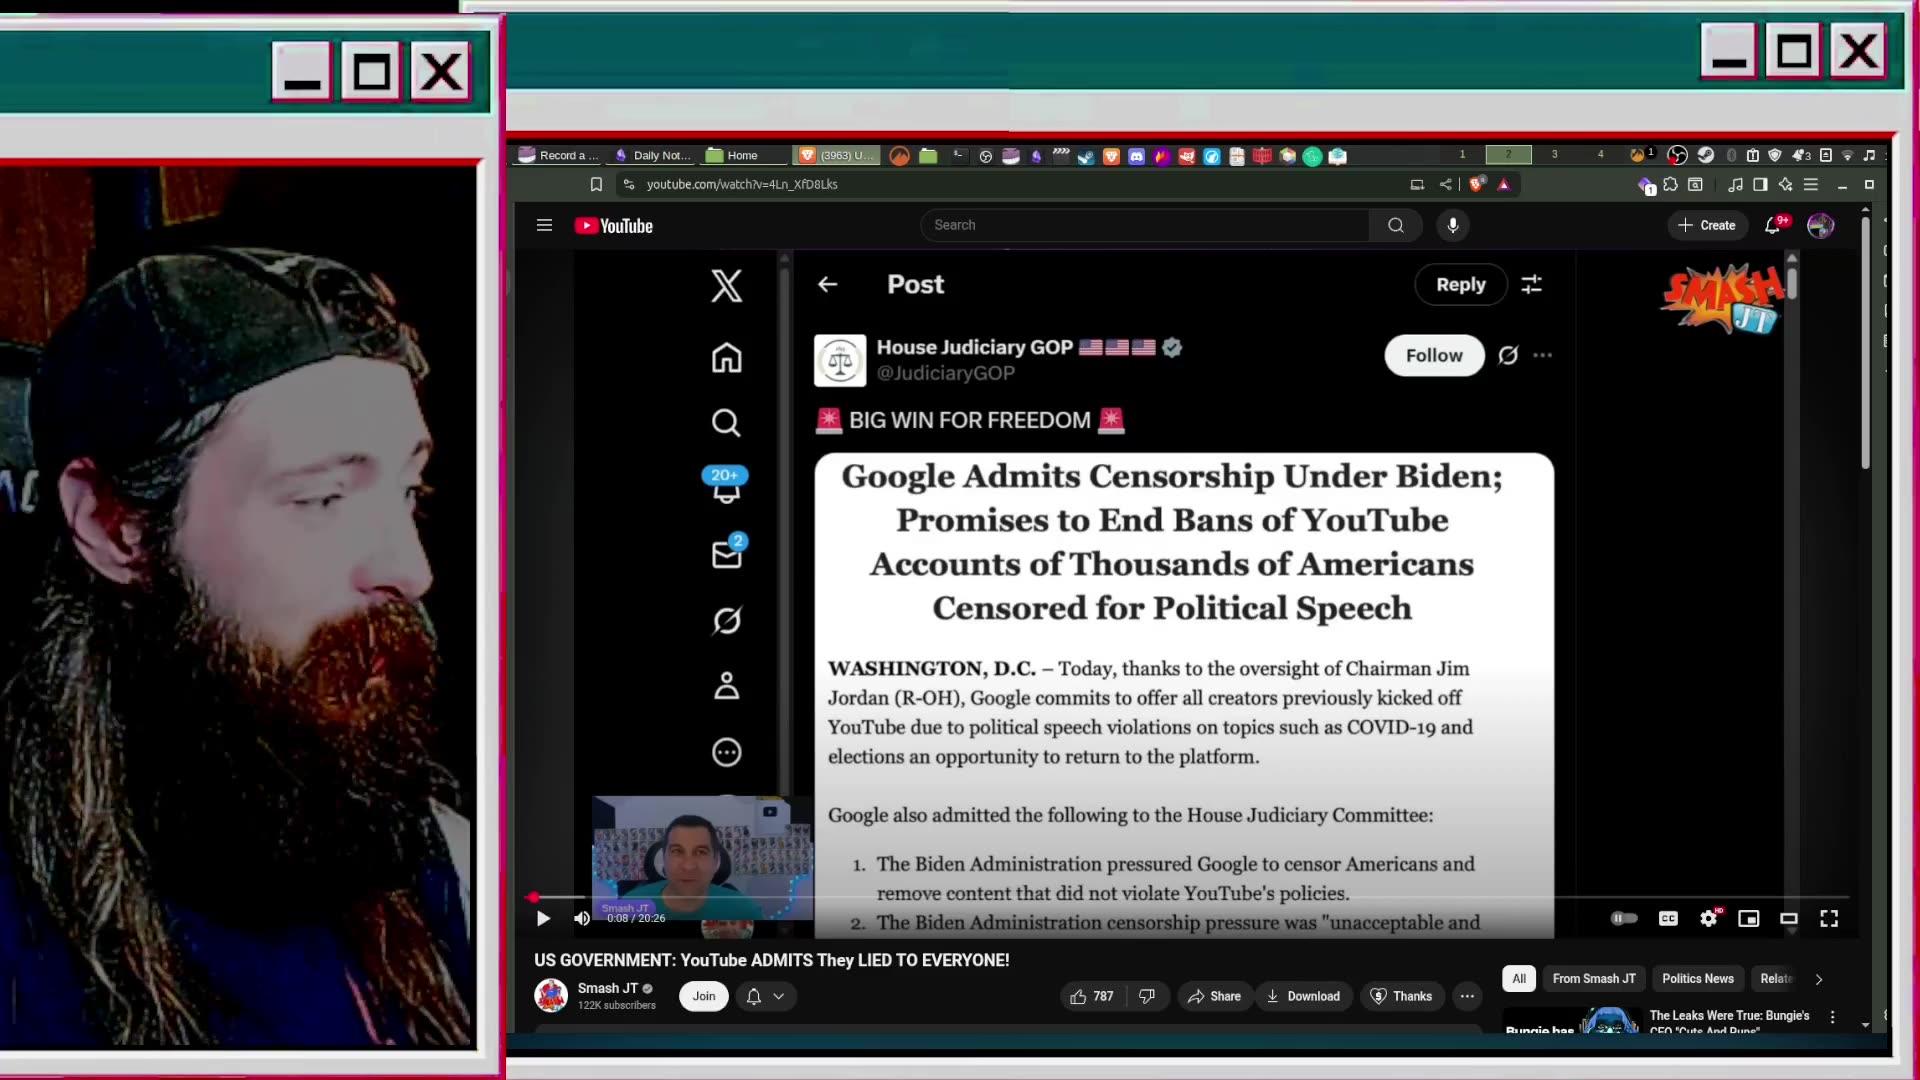1920x1080 pixels.
Task: Mute the video volume
Action: click(581, 918)
